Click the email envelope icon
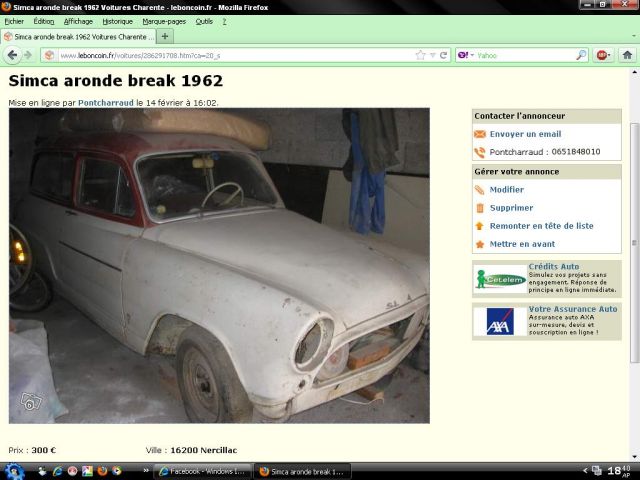Screen dimensions: 640x480 (480, 134)
